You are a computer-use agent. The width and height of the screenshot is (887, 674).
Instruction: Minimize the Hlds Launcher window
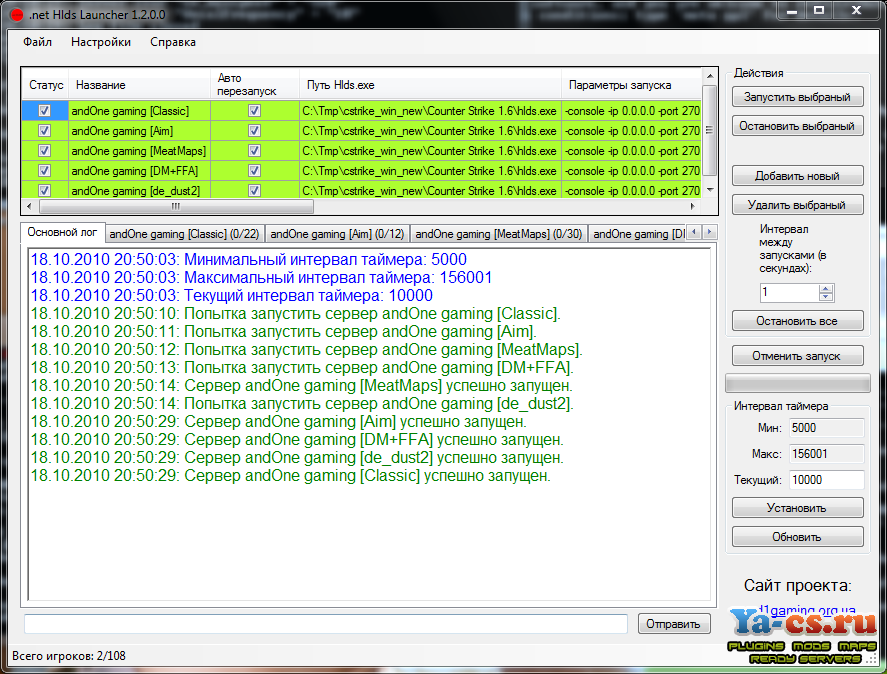tap(792, 10)
